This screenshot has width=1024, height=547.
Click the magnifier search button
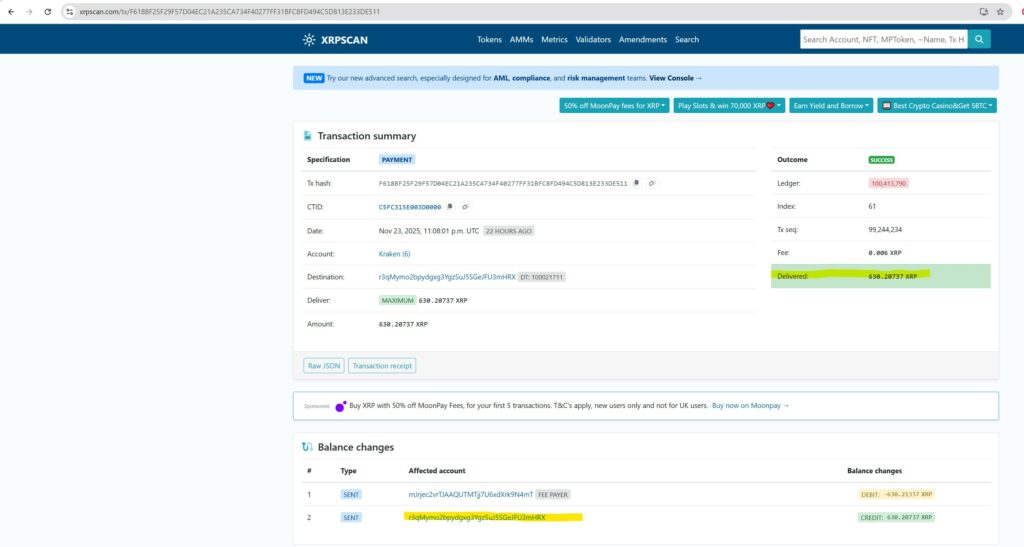click(x=980, y=39)
